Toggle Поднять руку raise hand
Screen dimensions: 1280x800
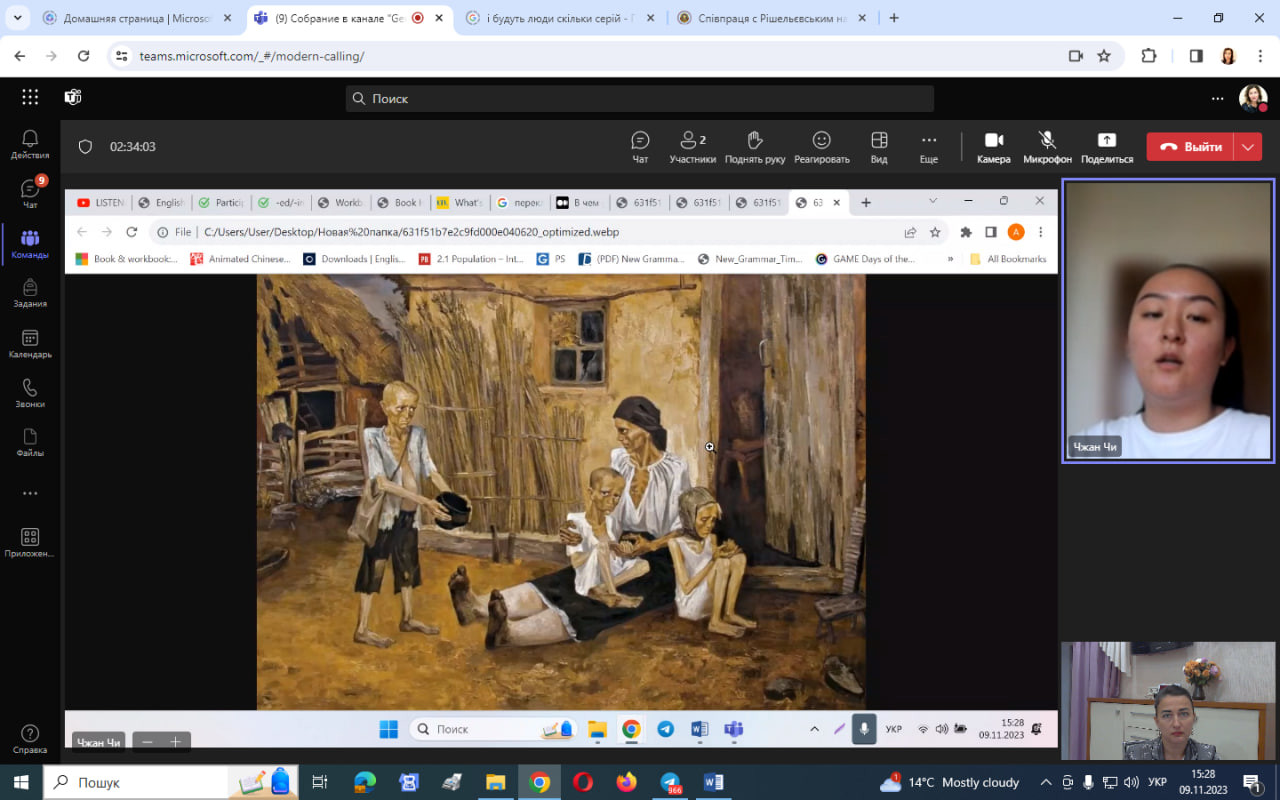point(755,147)
